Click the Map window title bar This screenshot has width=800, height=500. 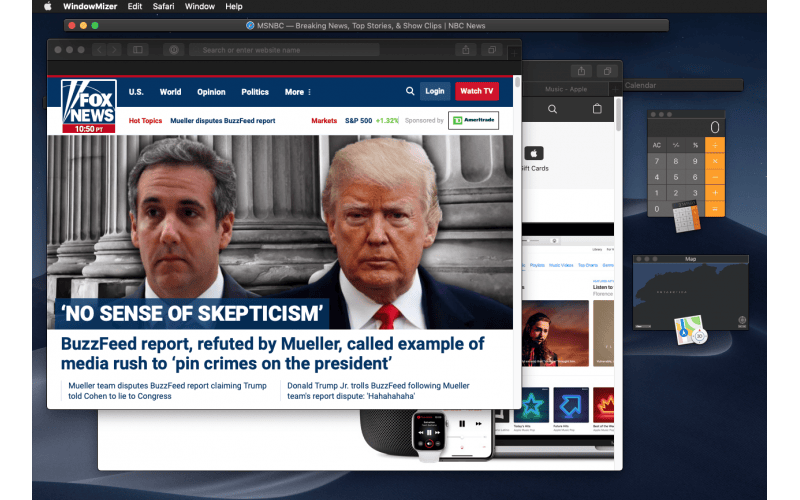[x=690, y=259]
